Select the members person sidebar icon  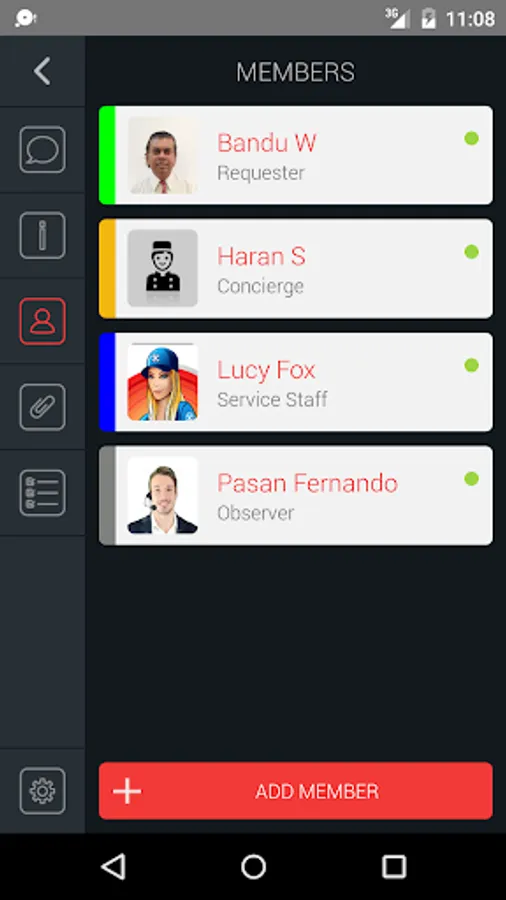click(x=42, y=321)
